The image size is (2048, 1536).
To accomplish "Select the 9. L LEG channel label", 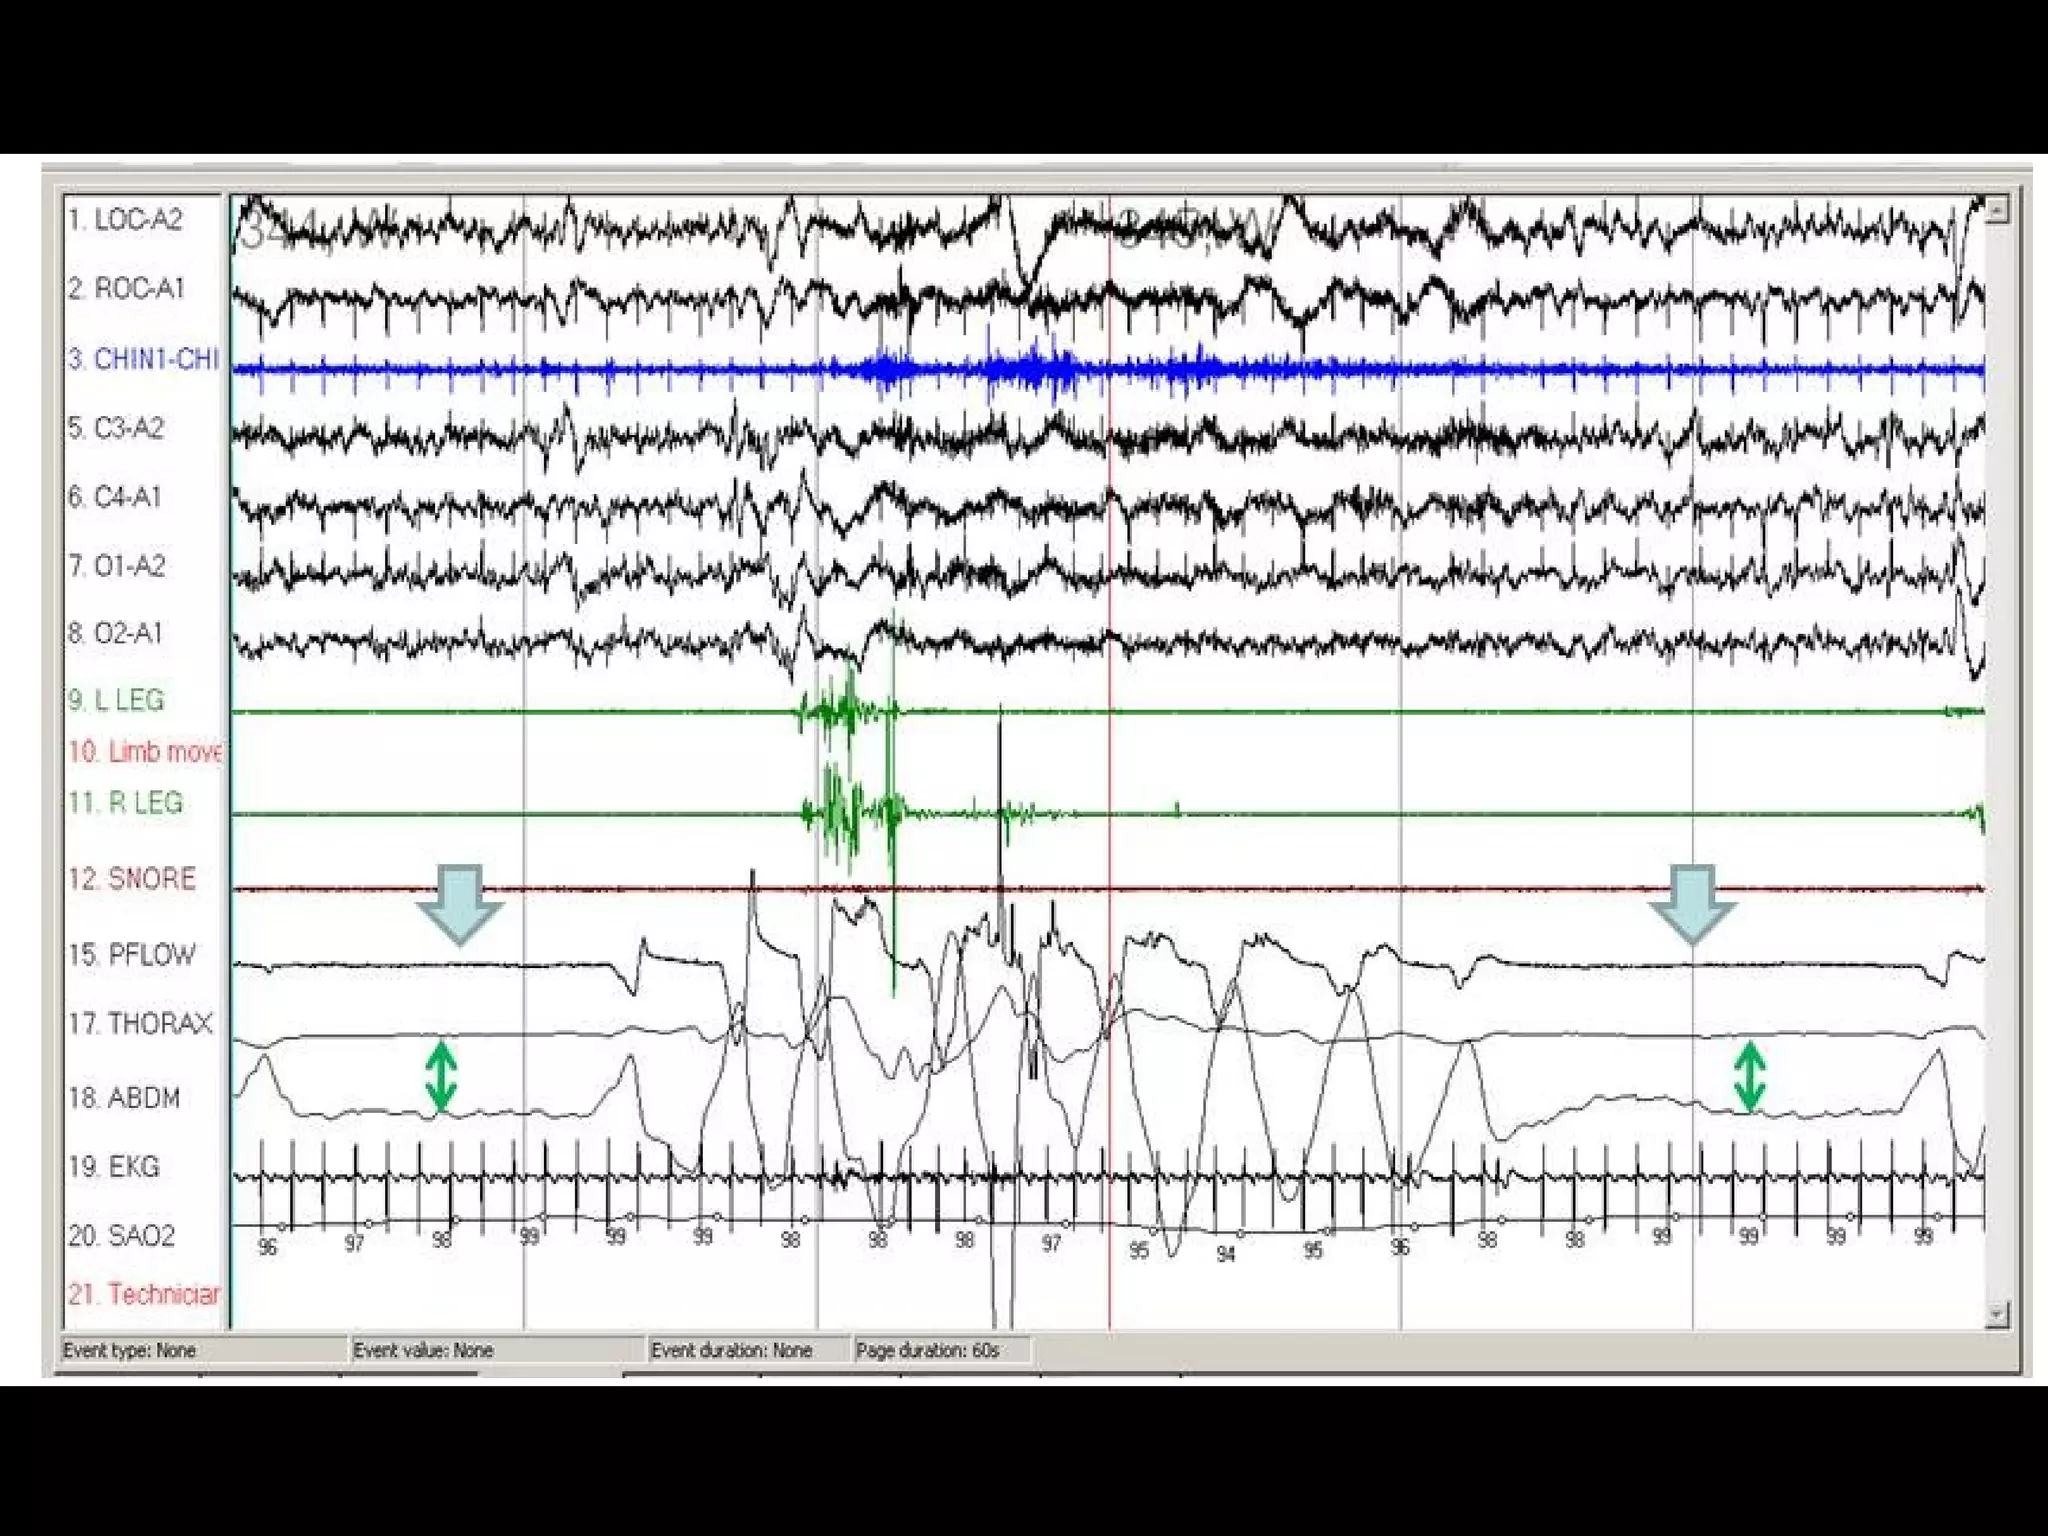I will tap(116, 700).
